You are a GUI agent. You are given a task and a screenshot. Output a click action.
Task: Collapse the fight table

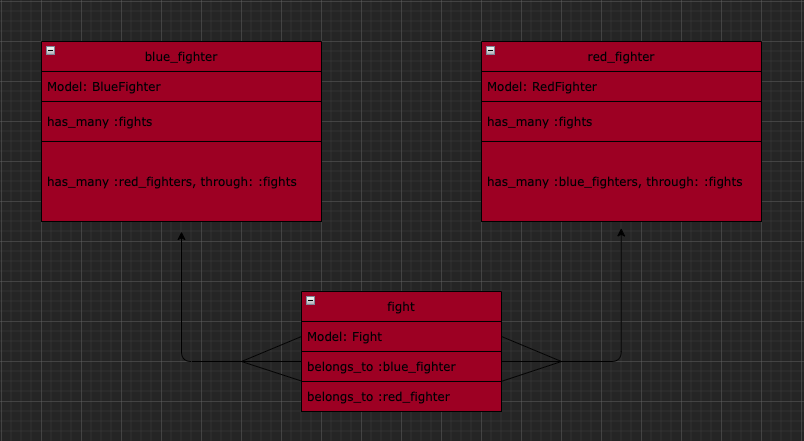pos(311,300)
